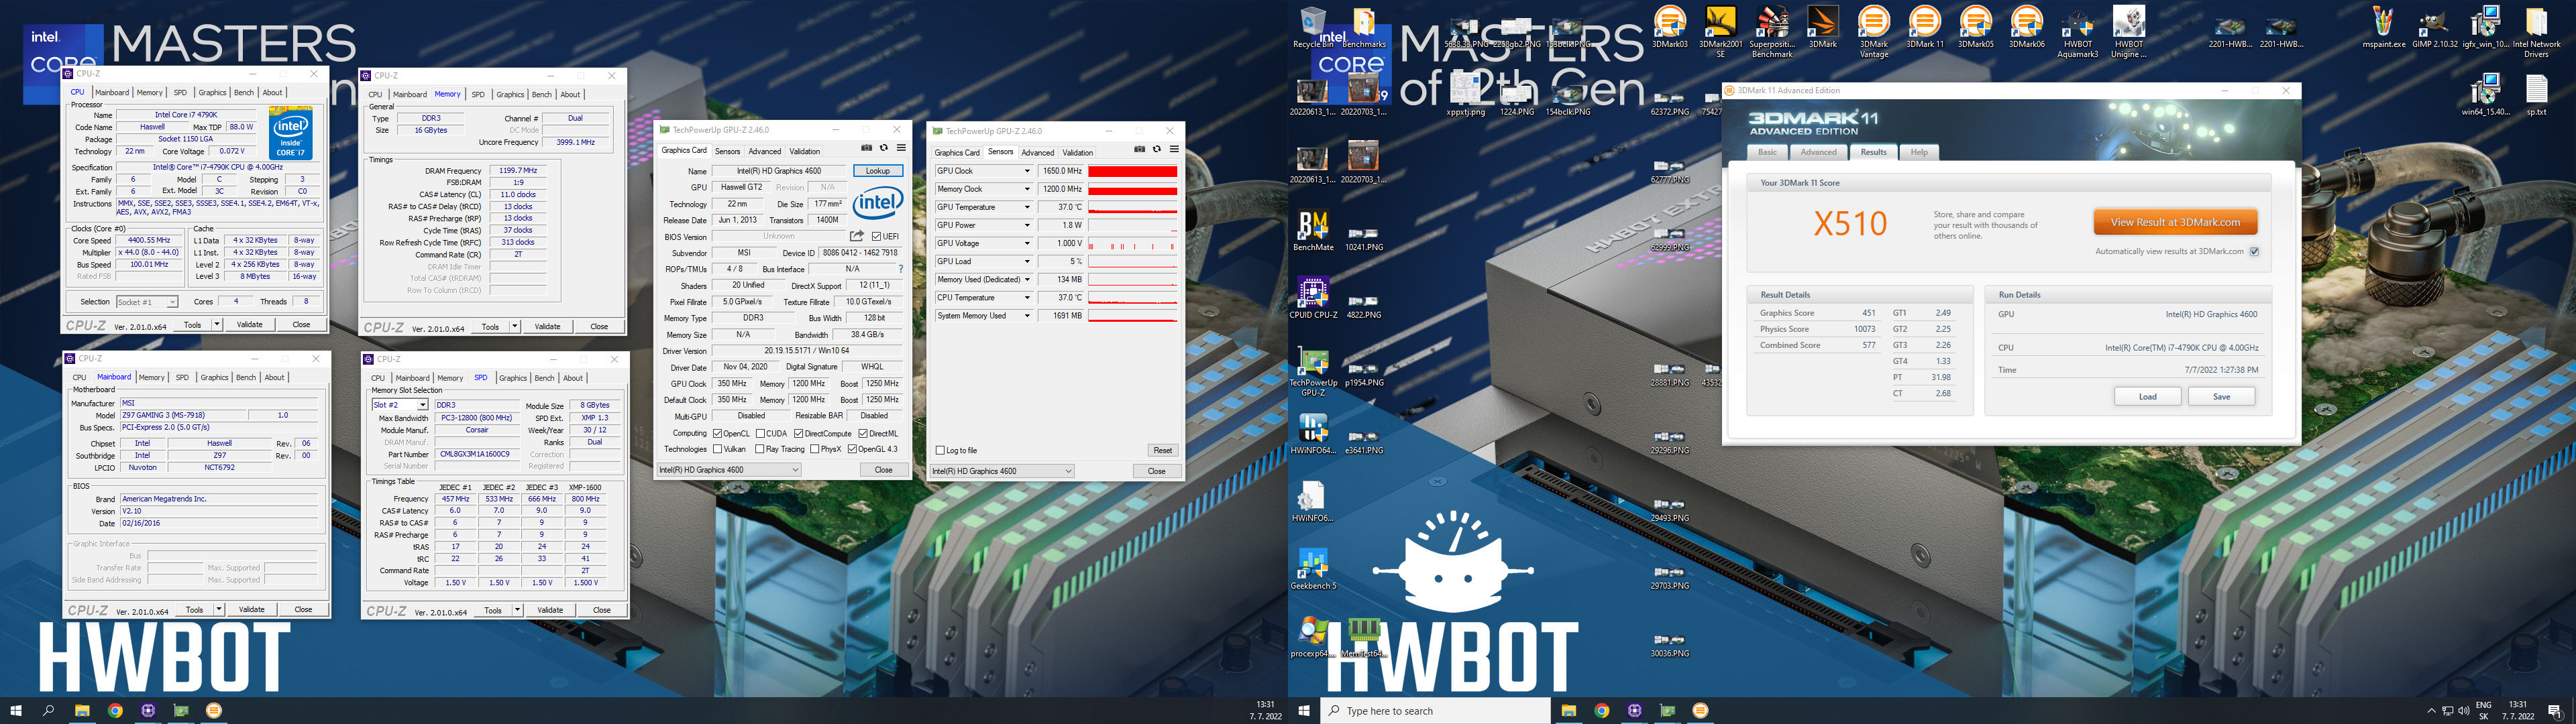2576x724 pixels.
Task: Switch to the Advanced tab in 3DMark 11
Action: tap(1818, 152)
